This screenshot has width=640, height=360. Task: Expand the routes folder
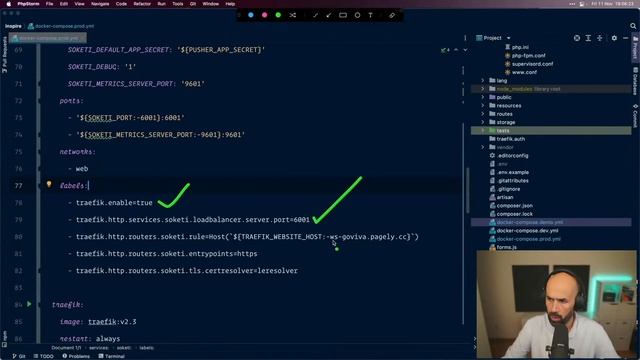coord(482,114)
